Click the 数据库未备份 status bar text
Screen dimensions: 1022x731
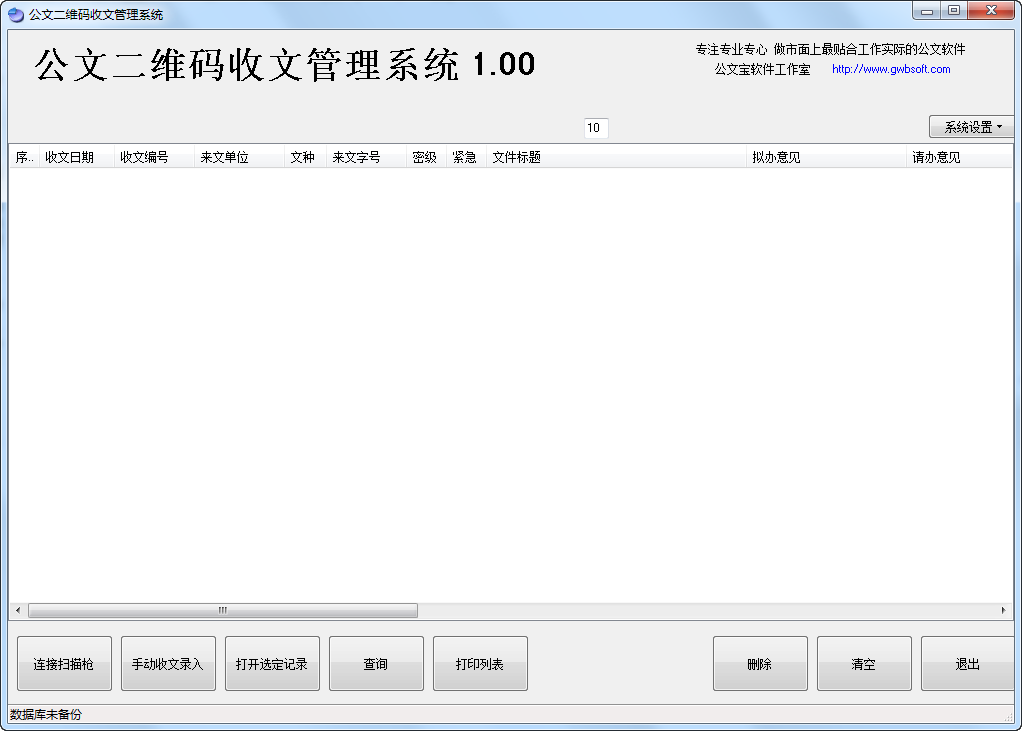pos(46,715)
